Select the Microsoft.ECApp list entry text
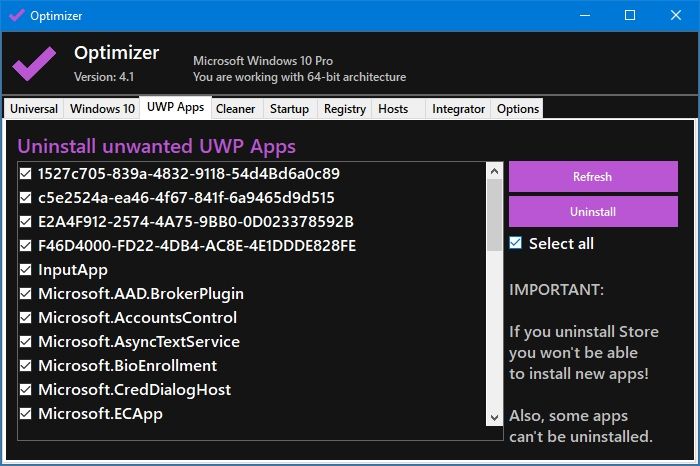700x466 pixels. pyautogui.click(x=100, y=414)
